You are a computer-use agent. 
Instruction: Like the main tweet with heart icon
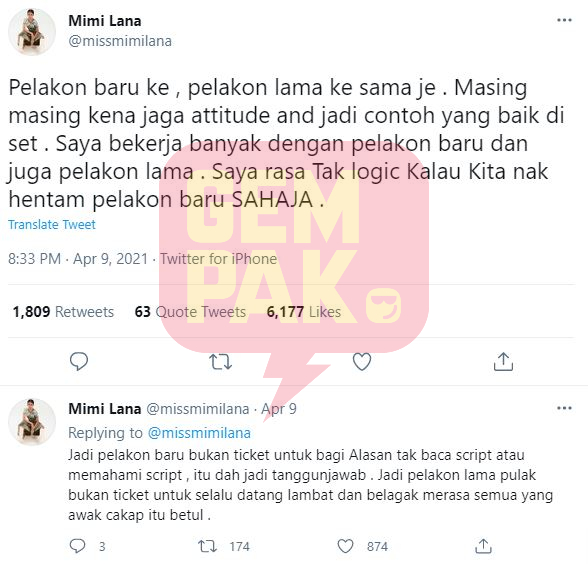(362, 362)
